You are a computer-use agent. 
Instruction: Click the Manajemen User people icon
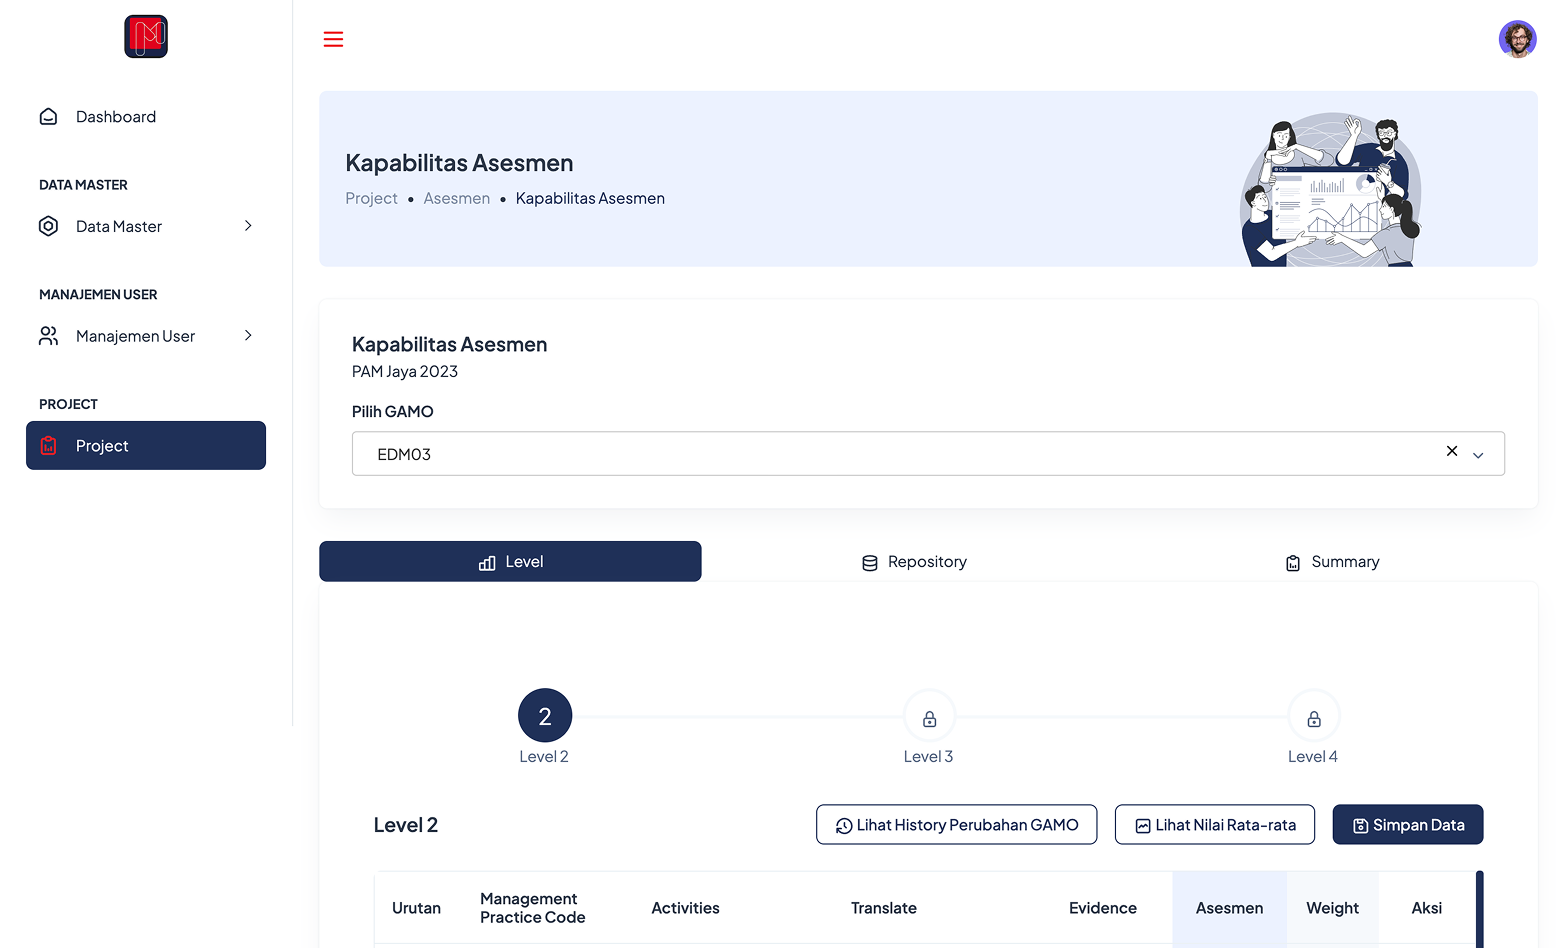48,336
